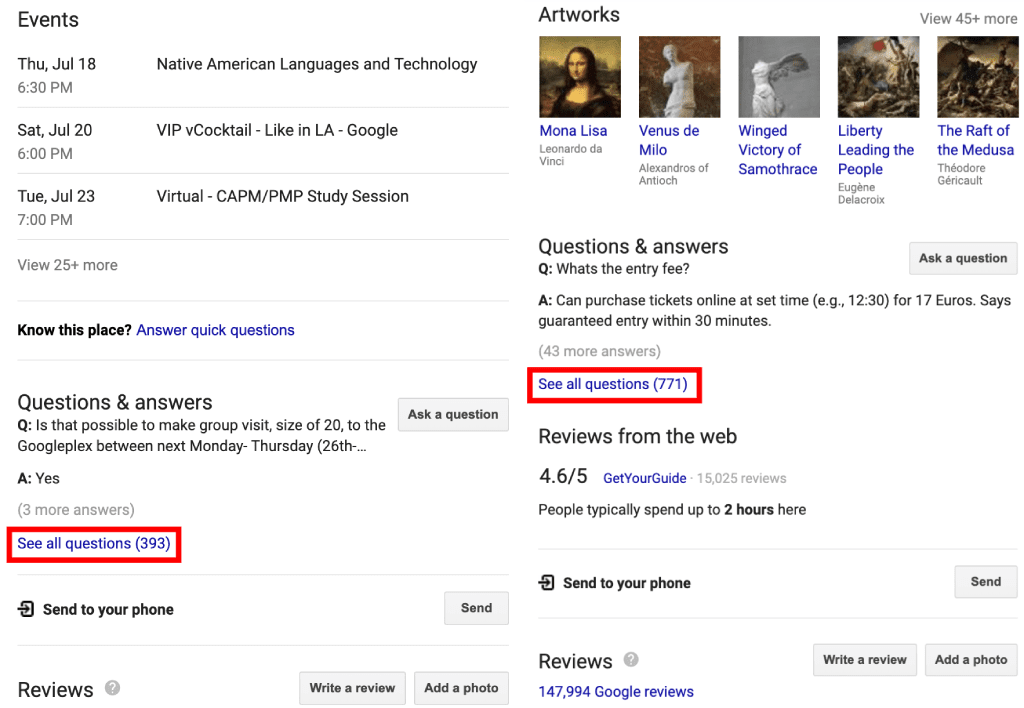Click Ask a question button under Artworks

click(x=963, y=259)
